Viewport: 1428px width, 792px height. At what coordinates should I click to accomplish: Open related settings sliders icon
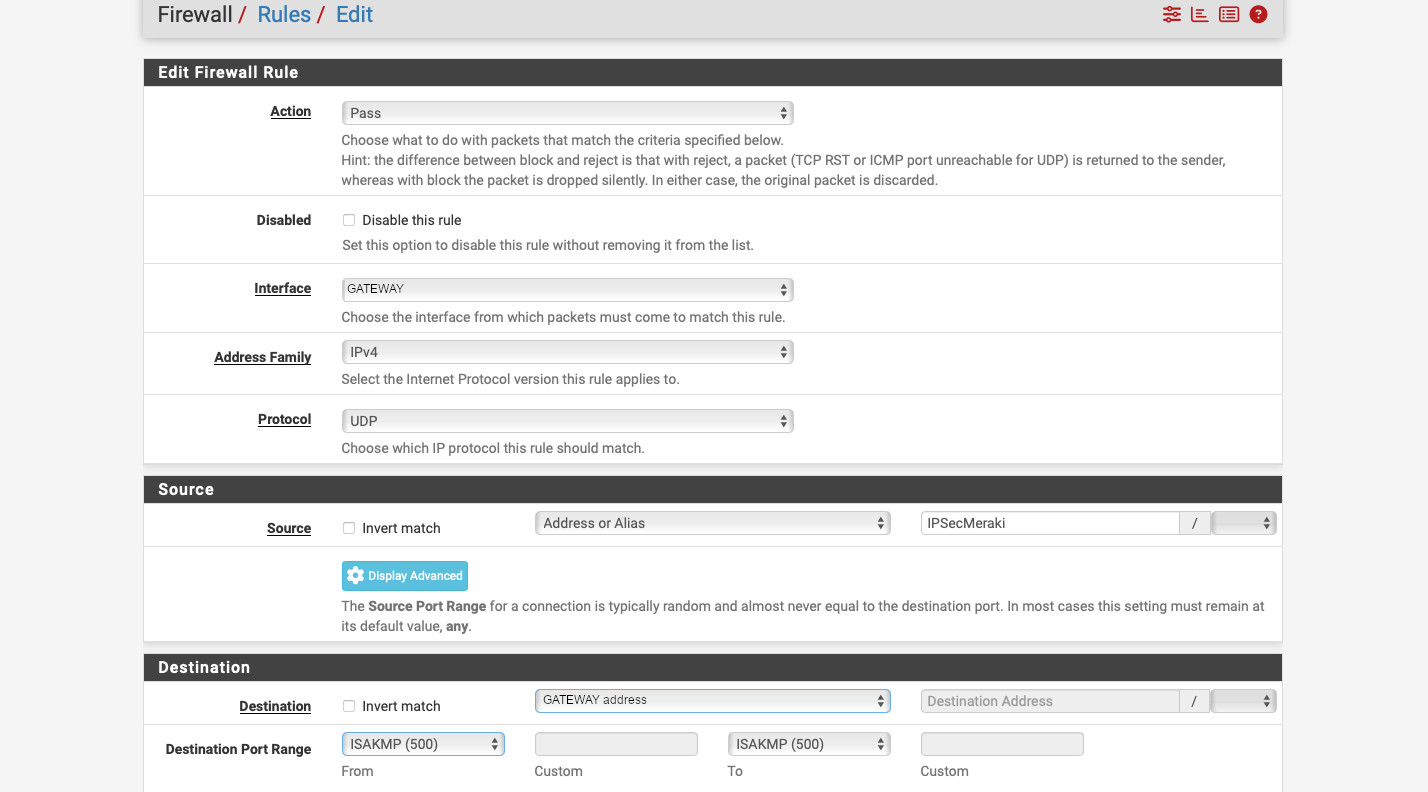[1171, 15]
